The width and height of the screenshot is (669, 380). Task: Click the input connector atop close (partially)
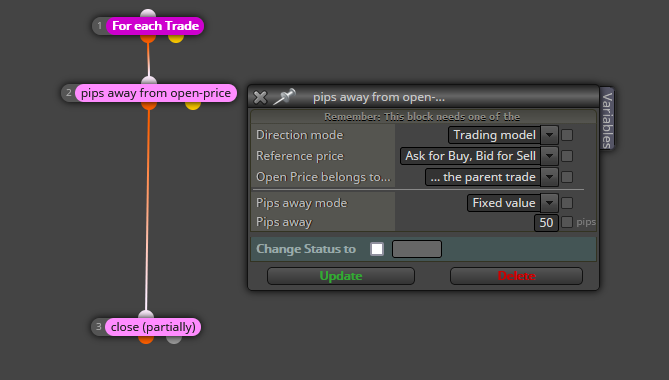tap(146, 315)
